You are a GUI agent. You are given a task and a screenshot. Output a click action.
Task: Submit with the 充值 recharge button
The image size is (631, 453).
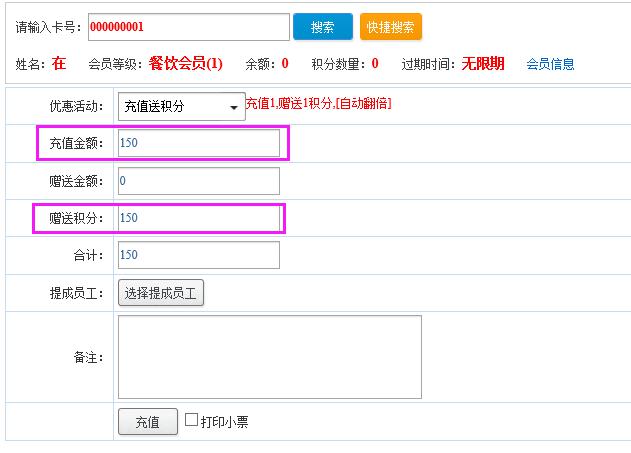pos(147,422)
